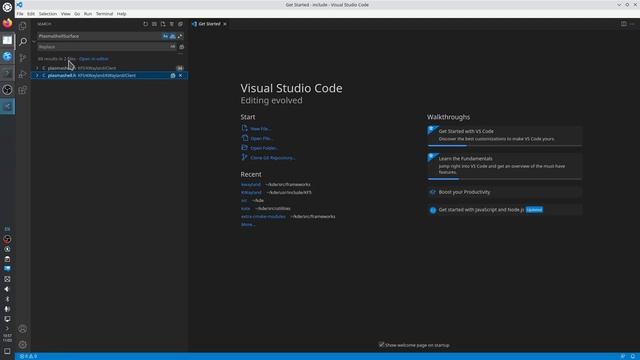
Task: Click the volume icon in system tray
Action: pyautogui.click(x=7, y=289)
